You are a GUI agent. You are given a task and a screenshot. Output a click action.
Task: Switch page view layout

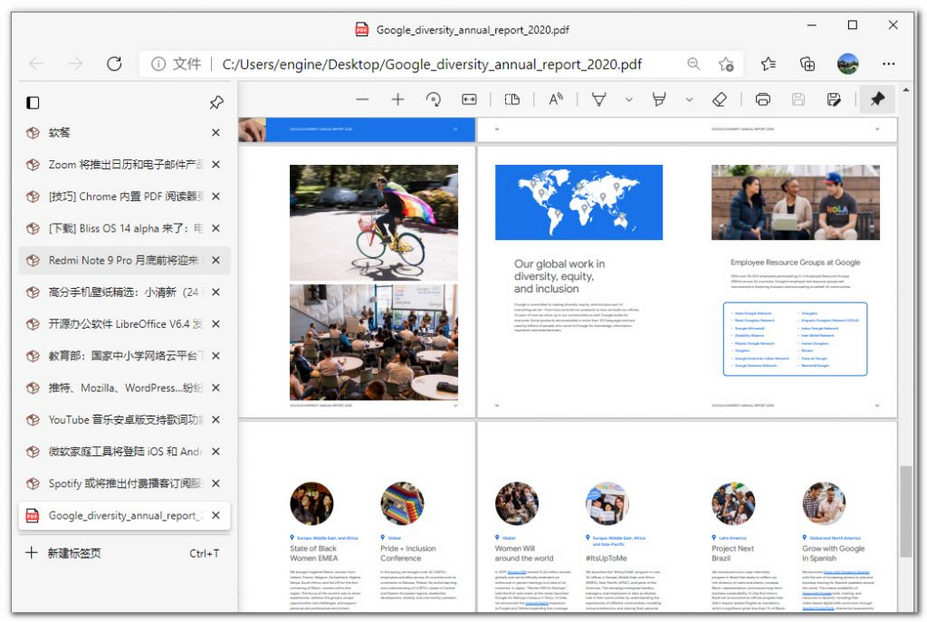pos(512,99)
